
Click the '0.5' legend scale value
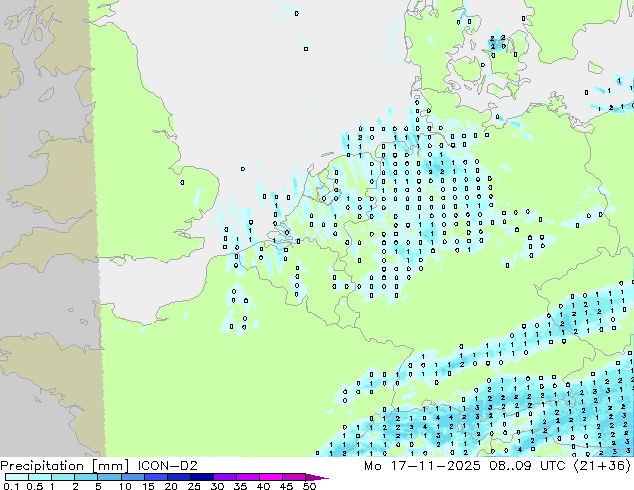35,486
